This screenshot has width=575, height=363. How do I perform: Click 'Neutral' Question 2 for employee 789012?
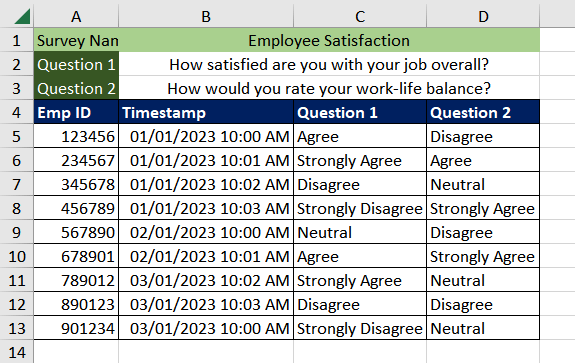point(483,280)
